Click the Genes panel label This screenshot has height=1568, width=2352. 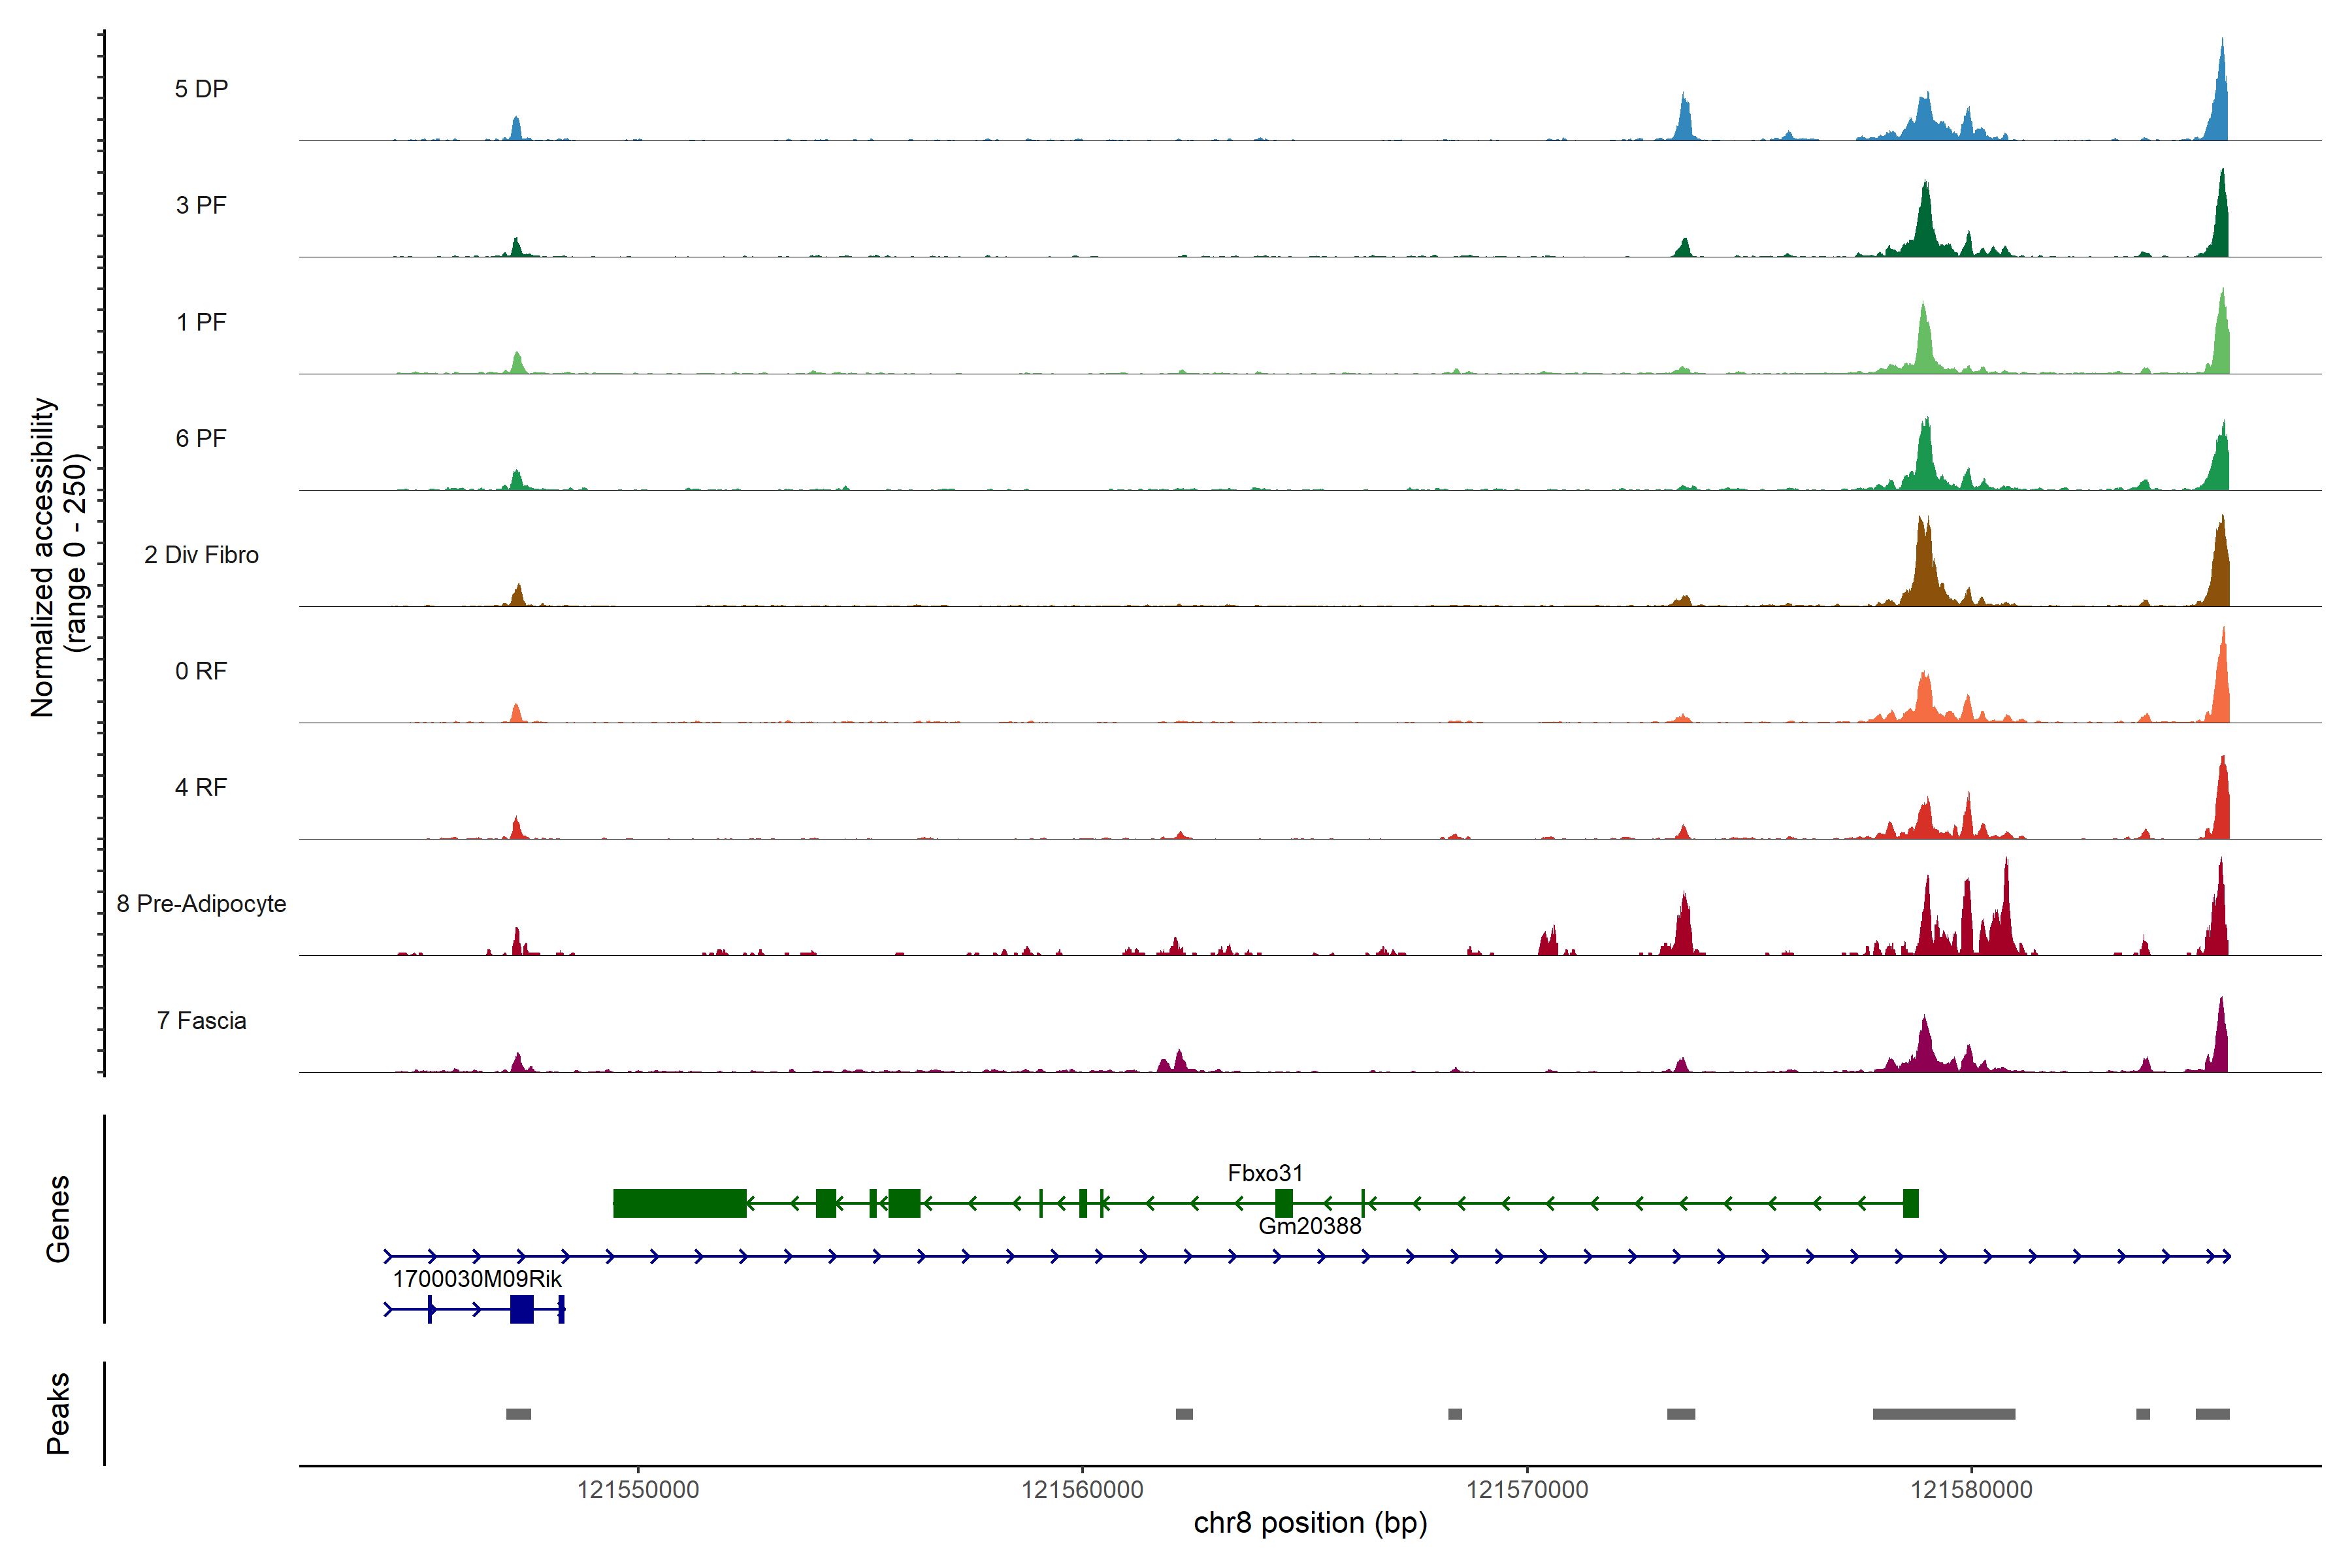58,1218
